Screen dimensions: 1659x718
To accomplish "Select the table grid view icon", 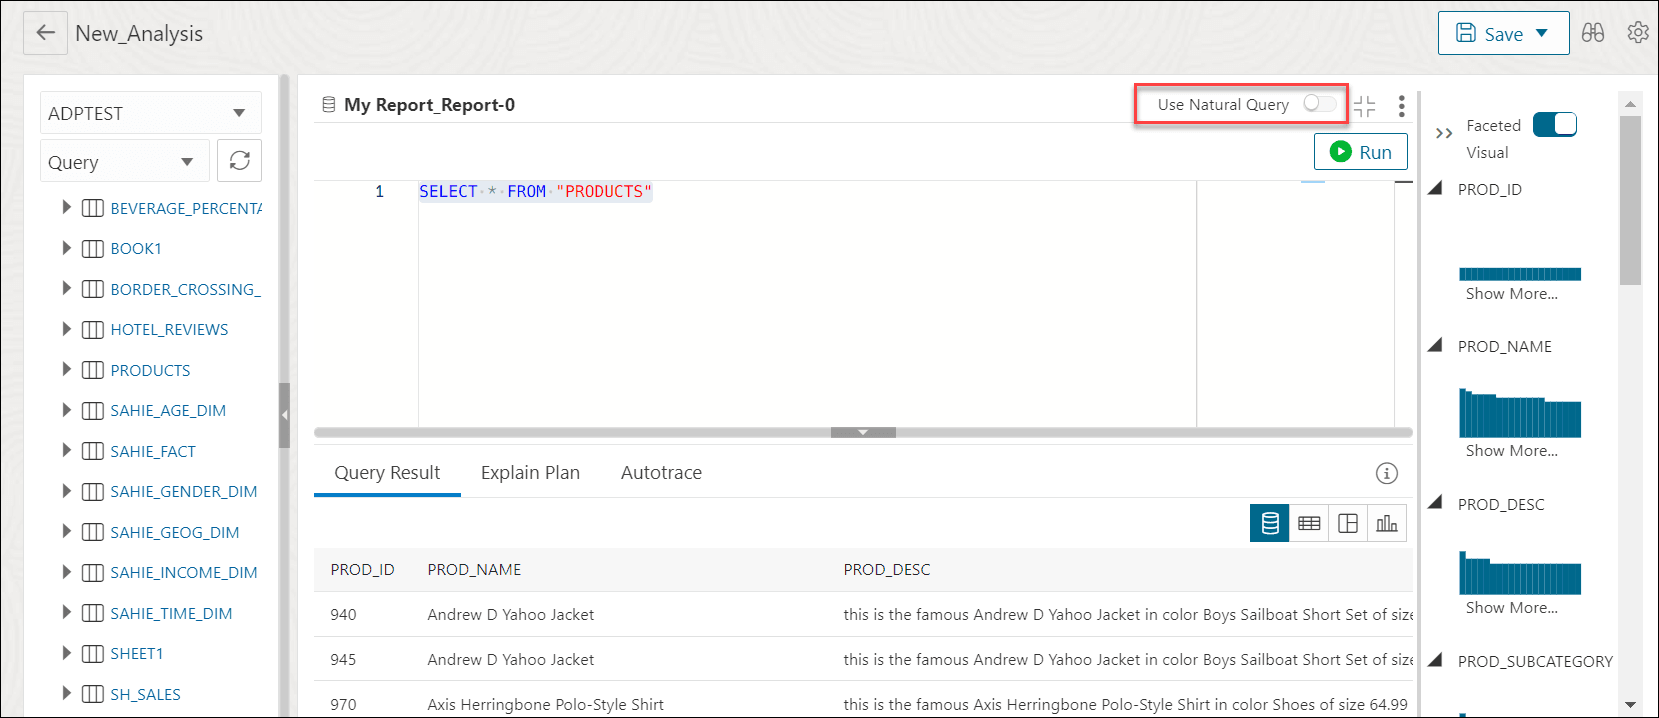I will point(1309,523).
